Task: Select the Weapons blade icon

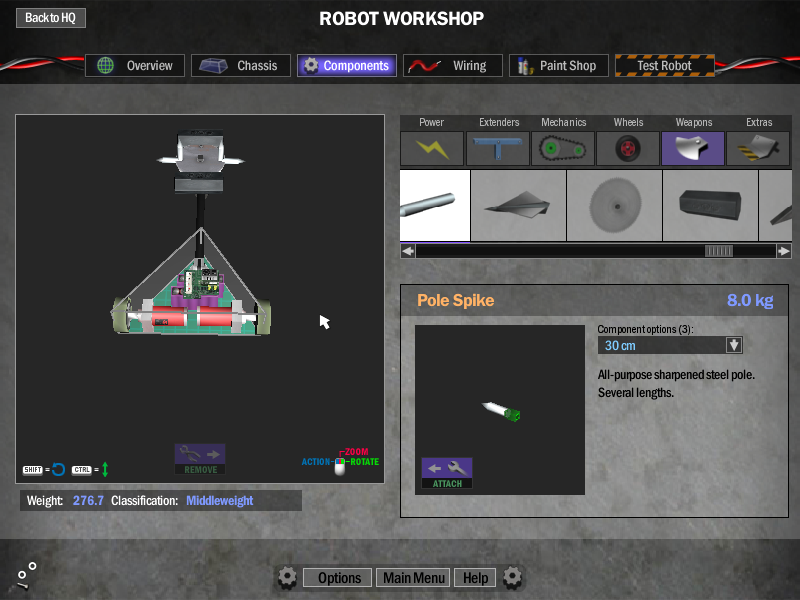Action: click(x=693, y=148)
